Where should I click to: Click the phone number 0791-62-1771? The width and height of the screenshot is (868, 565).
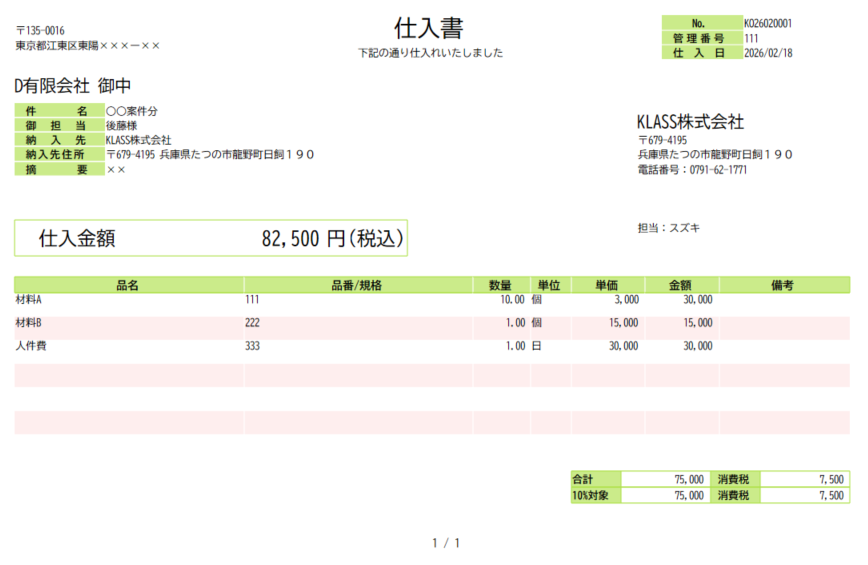coord(717,170)
